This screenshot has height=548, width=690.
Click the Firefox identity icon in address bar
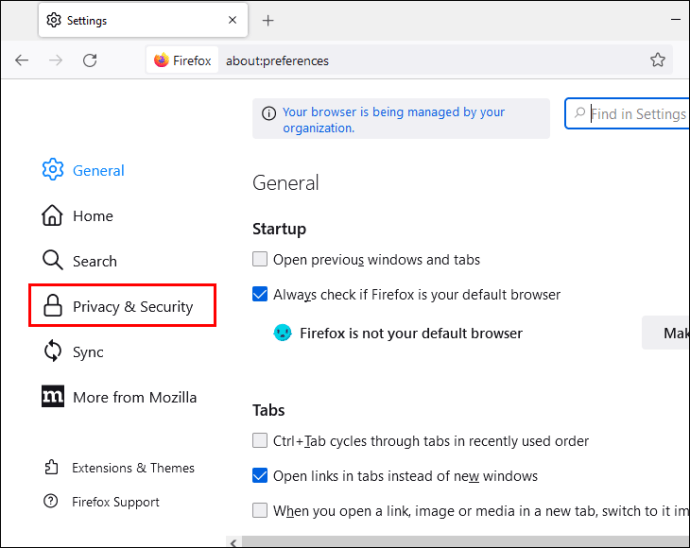pyautogui.click(x=161, y=60)
